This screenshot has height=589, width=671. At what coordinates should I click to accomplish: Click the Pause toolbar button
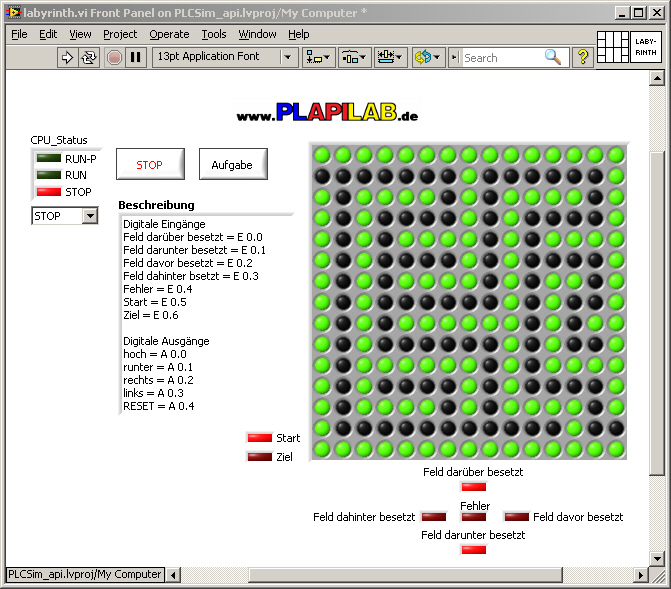tap(136, 57)
